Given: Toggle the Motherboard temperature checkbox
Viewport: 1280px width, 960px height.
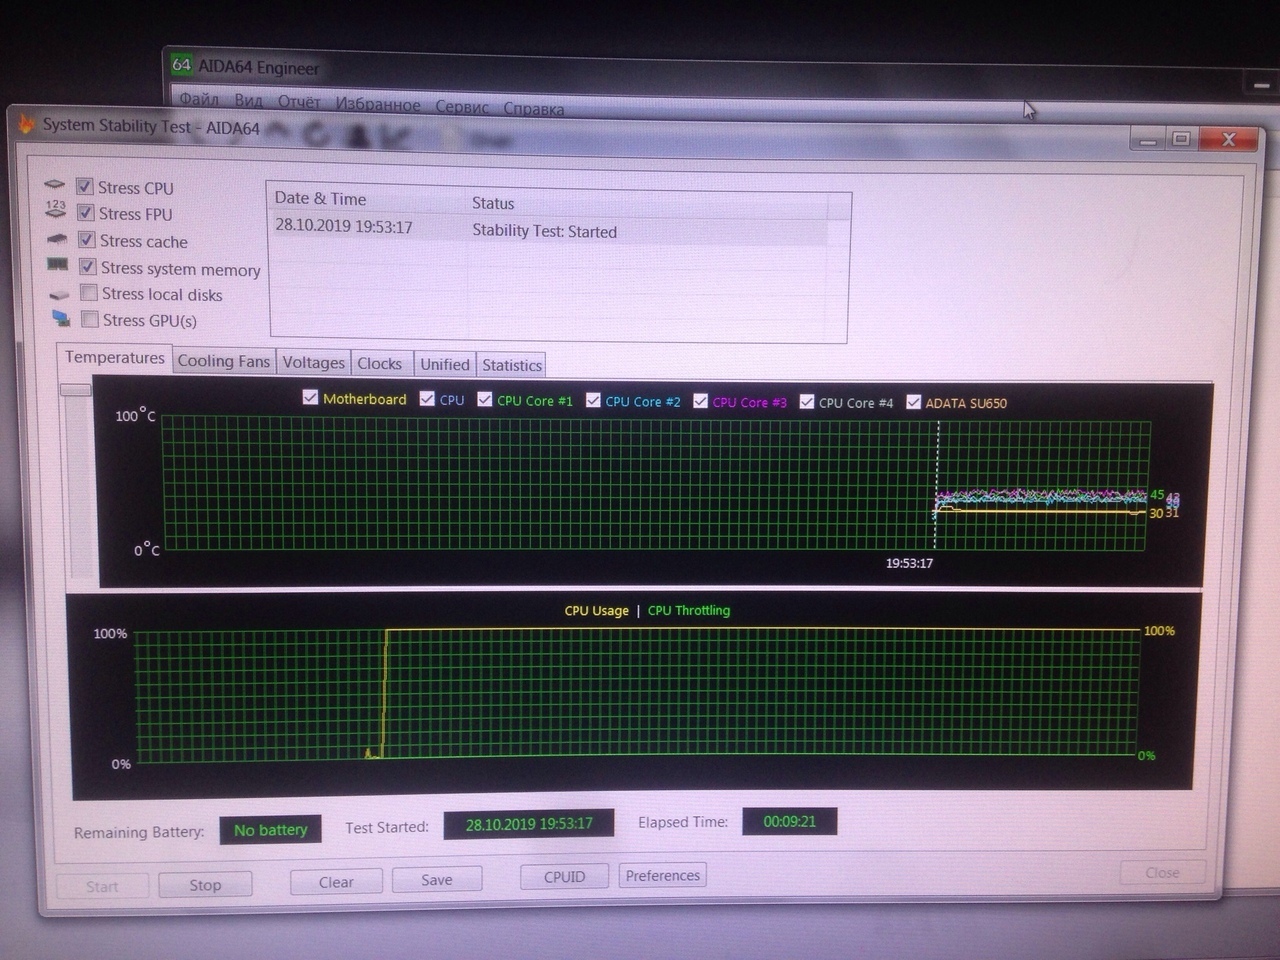Looking at the screenshot, I should [x=310, y=397].
